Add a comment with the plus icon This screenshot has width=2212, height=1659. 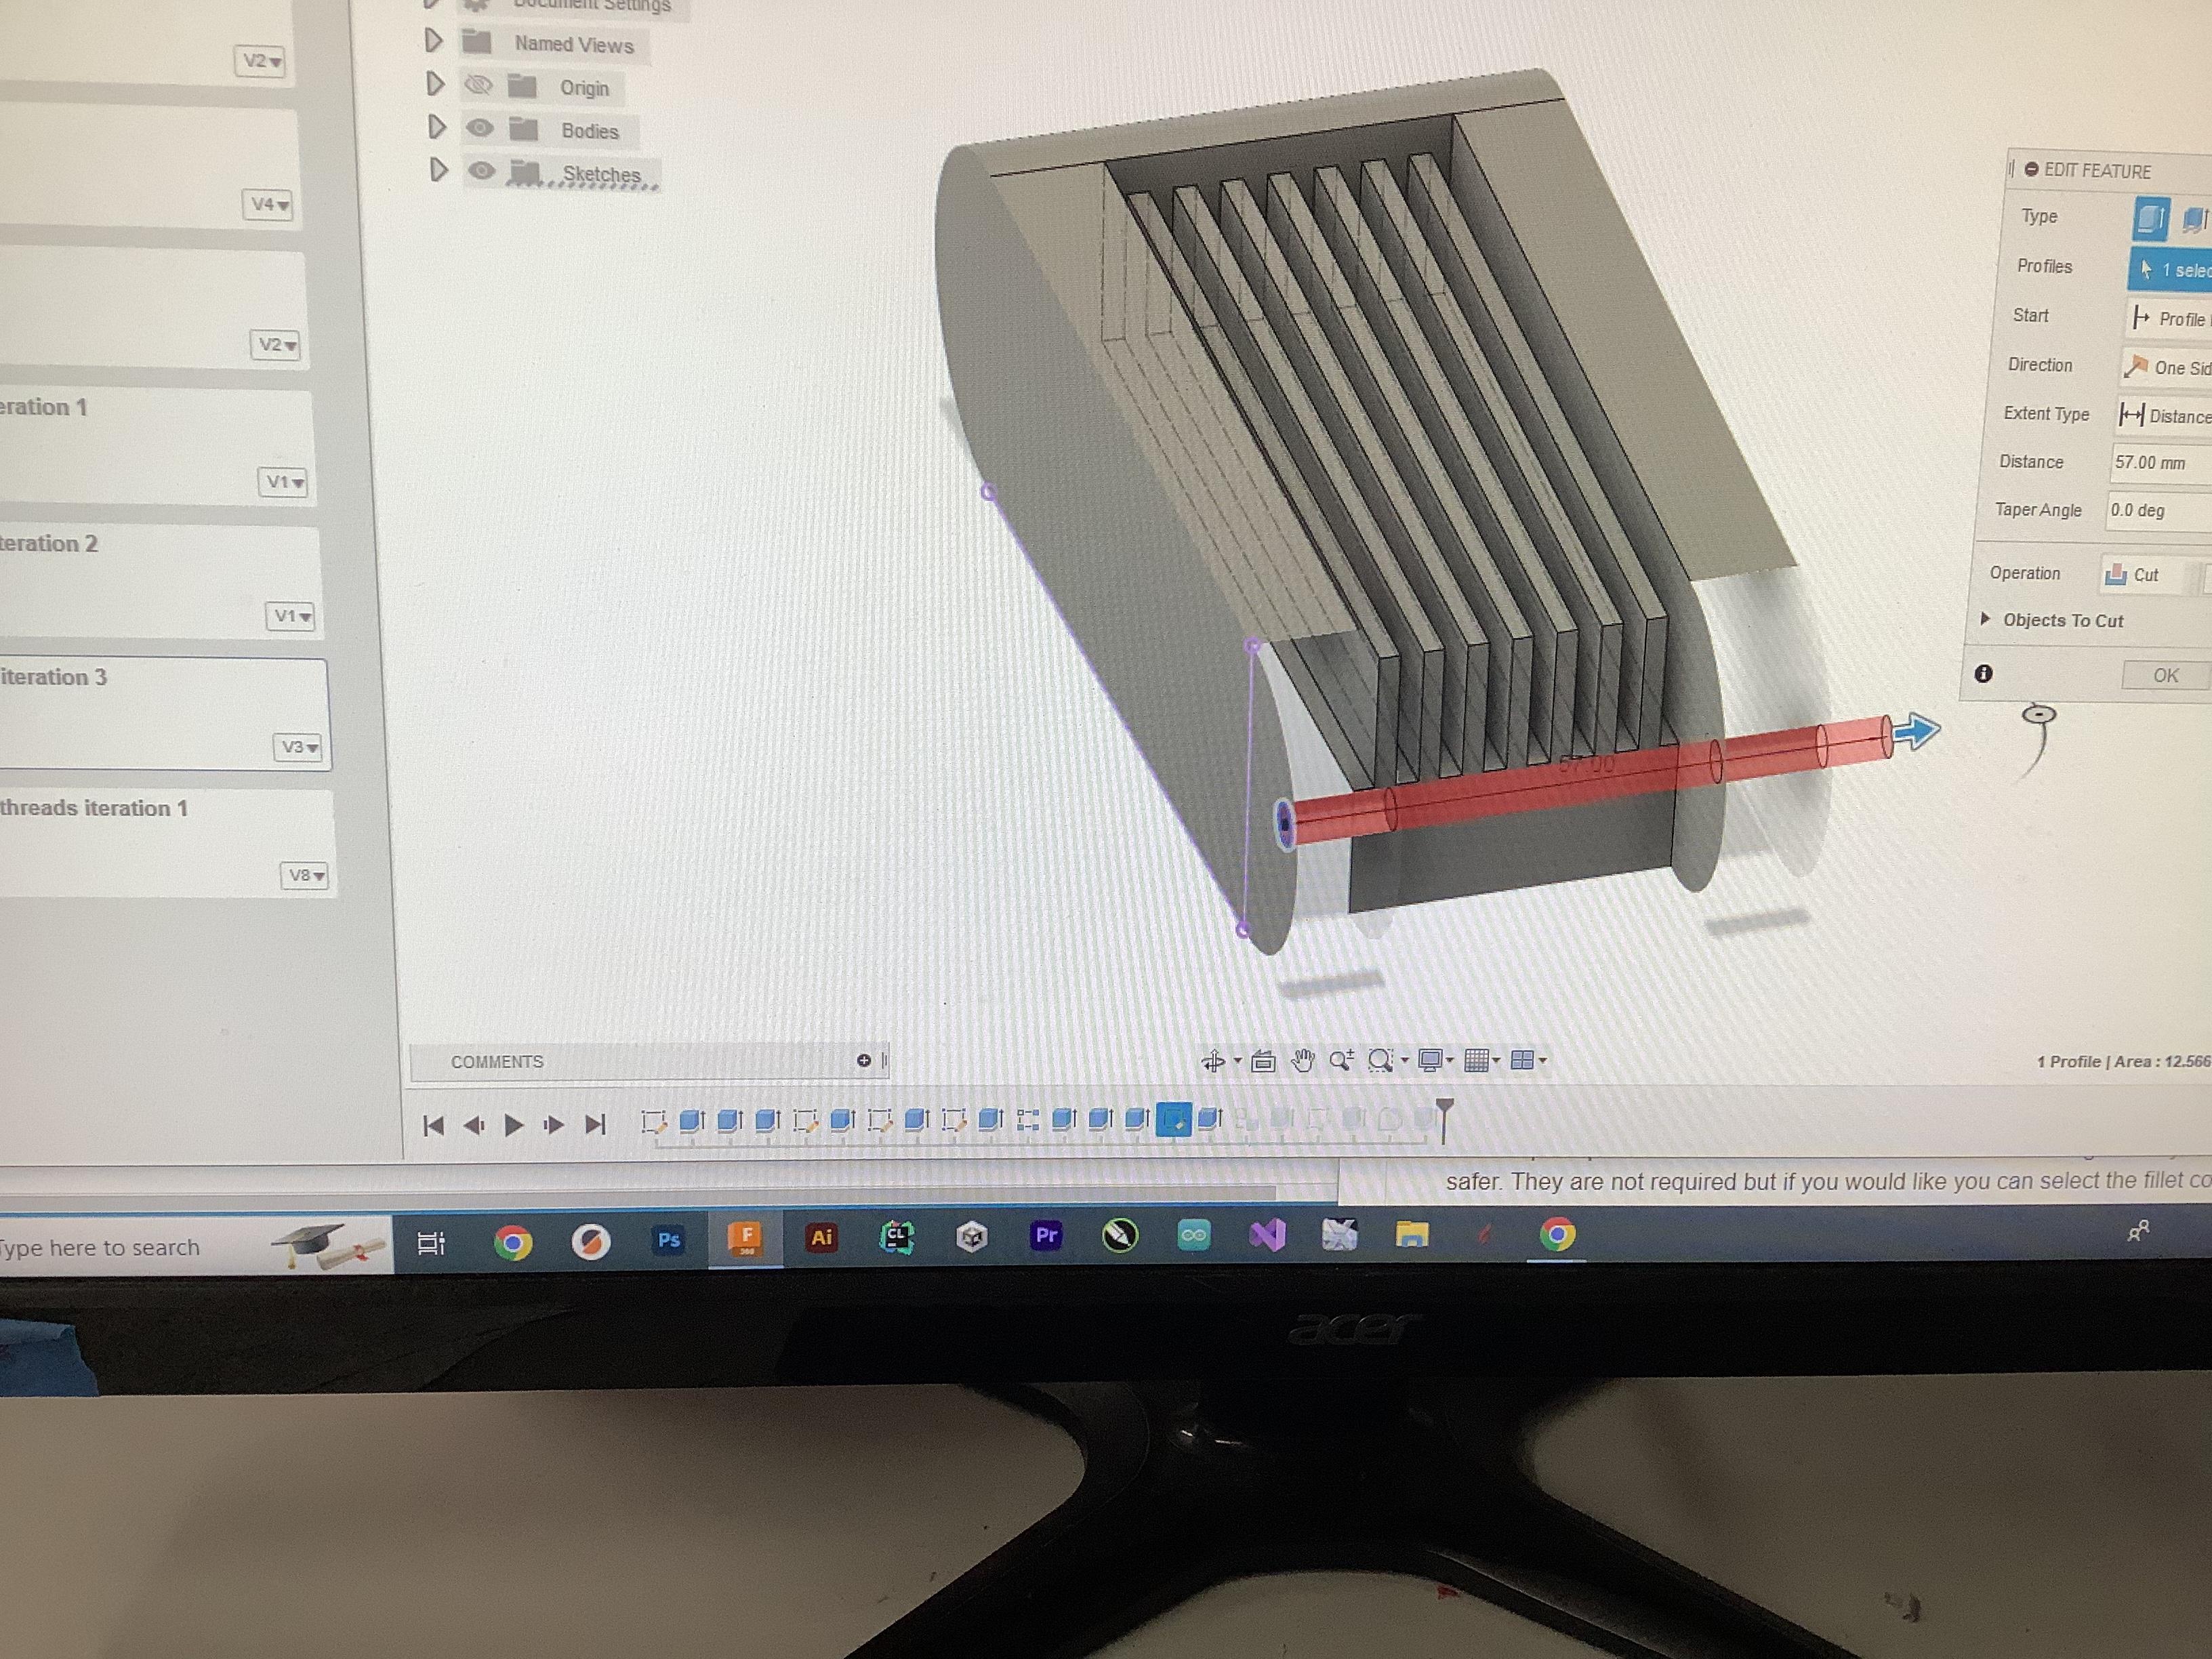pyautogui.click(x=864, y=1061)
